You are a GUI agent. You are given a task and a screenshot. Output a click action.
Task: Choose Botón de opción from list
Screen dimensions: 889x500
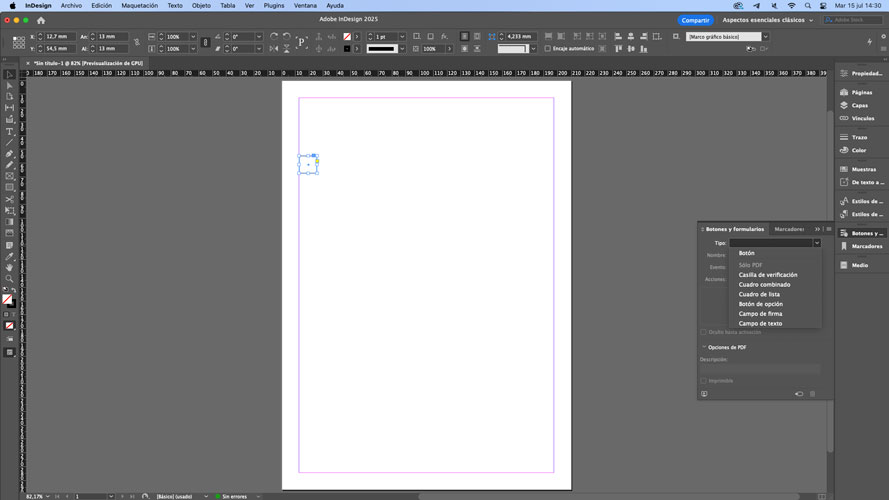coord(760,304)
